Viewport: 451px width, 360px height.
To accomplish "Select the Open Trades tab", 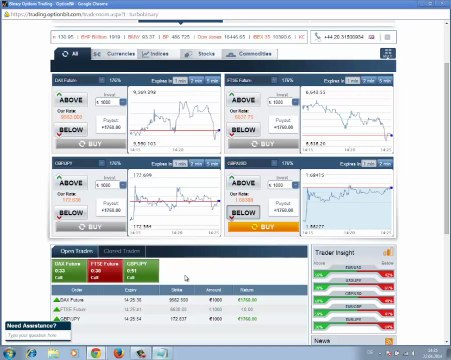I will (76, 251).
